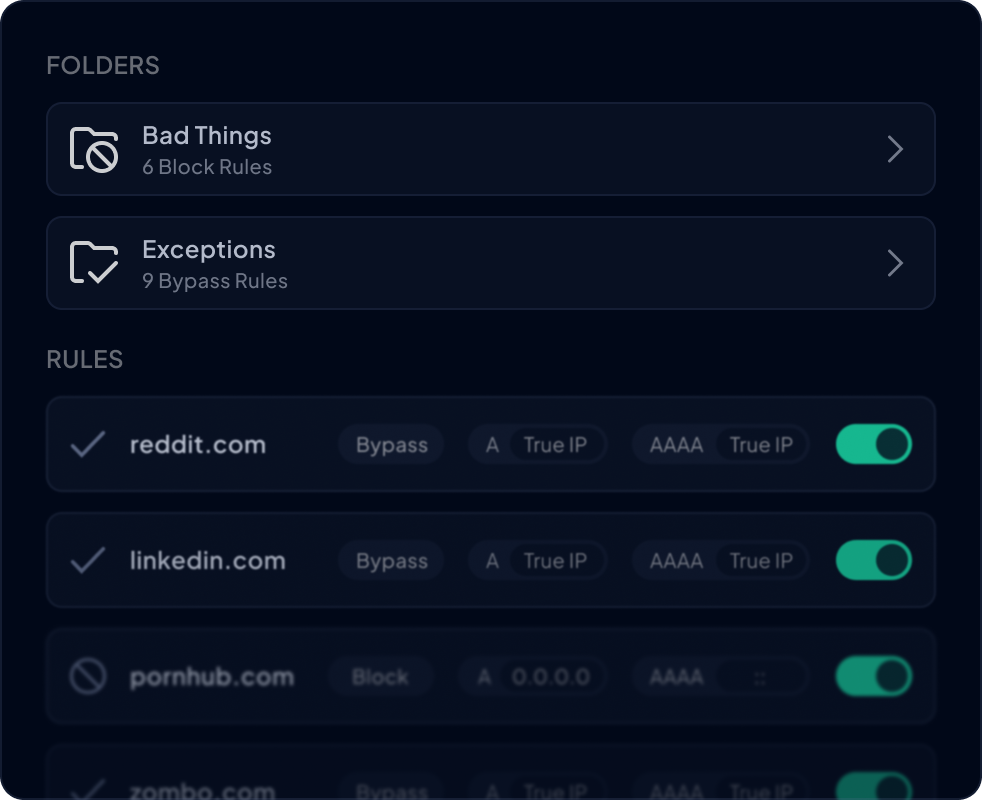
Task: Open the Exceptions folder title
Action: (209, 250)
